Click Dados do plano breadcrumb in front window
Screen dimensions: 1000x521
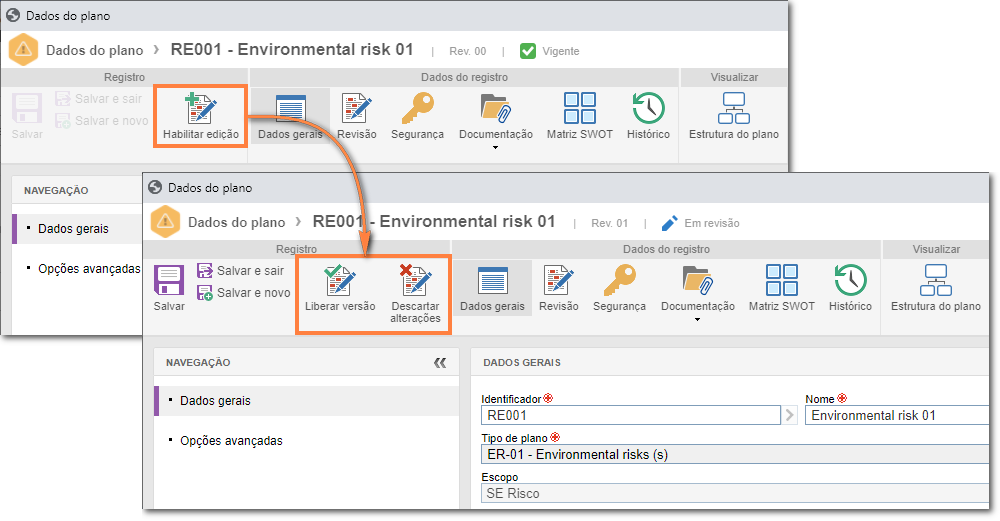pos(236,223)
